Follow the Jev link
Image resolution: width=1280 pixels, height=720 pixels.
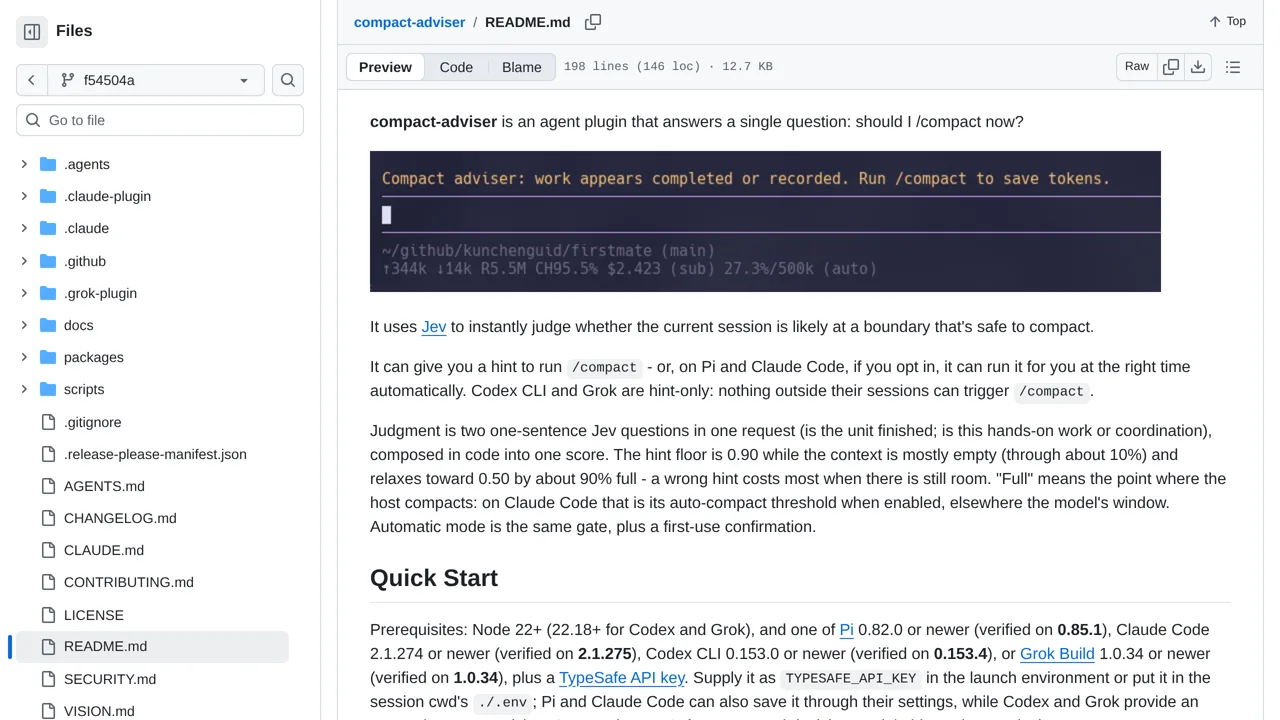pos(434,327)
